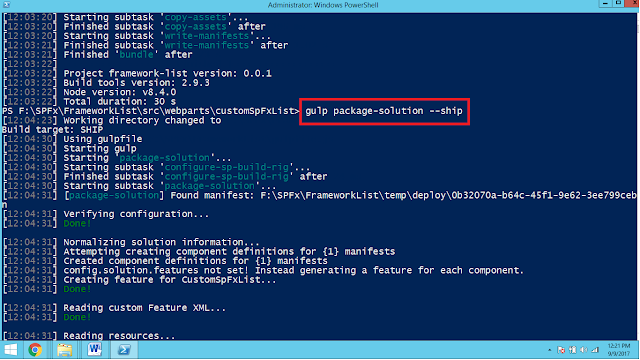
Task: Click 'Starting gulp' line
Action: coord(100,149)
